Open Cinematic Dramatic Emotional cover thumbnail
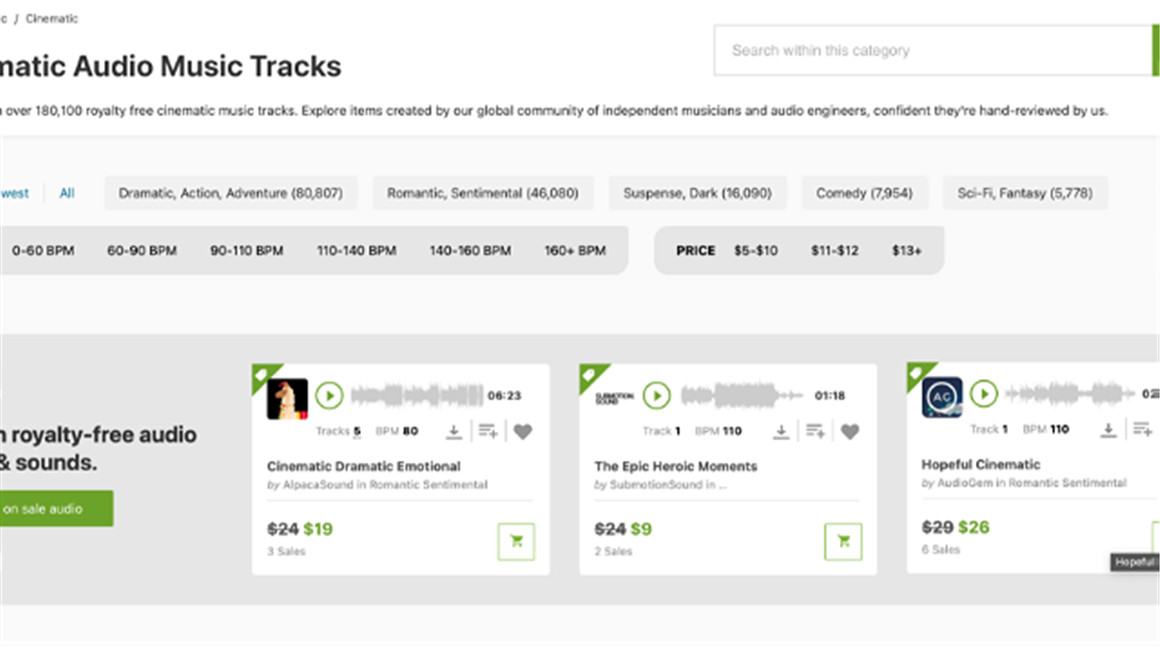Screen dimensions: 1160x652 coord(287,398)
